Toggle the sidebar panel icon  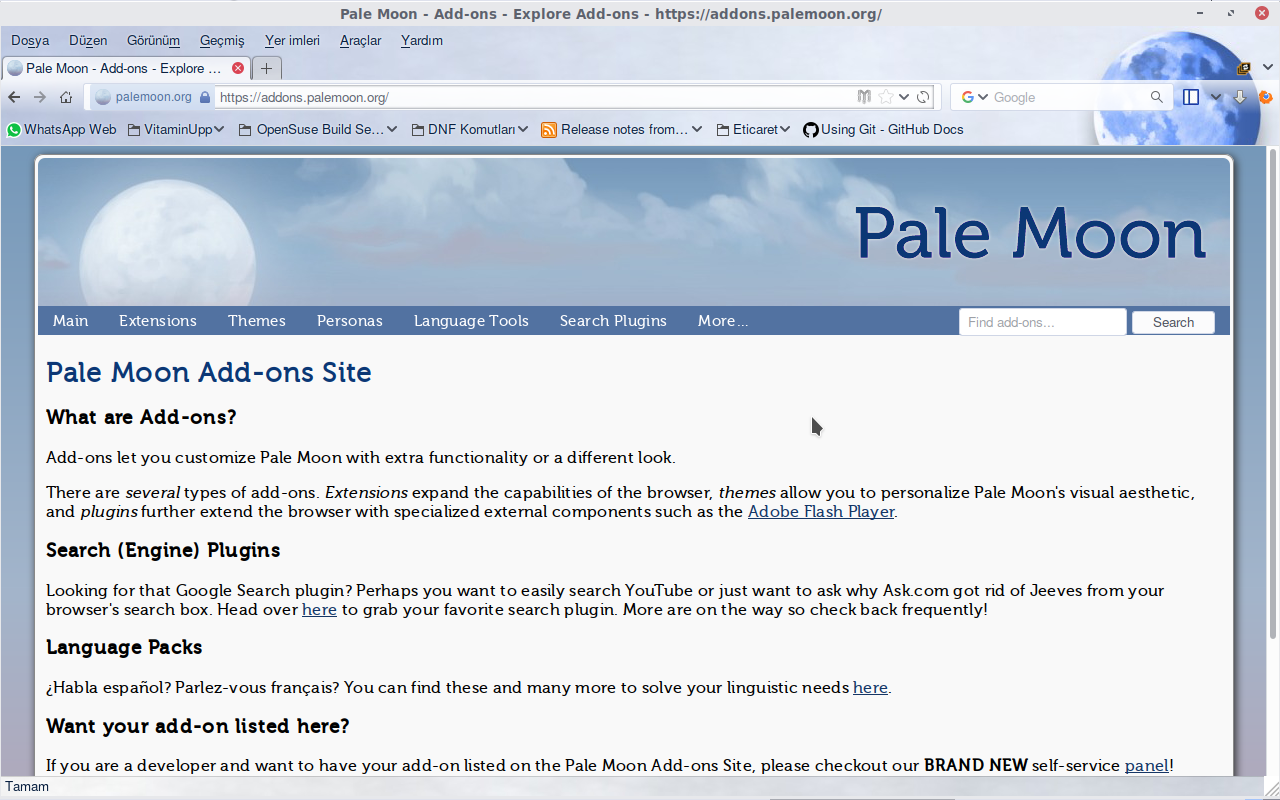tap(1191, 97)
